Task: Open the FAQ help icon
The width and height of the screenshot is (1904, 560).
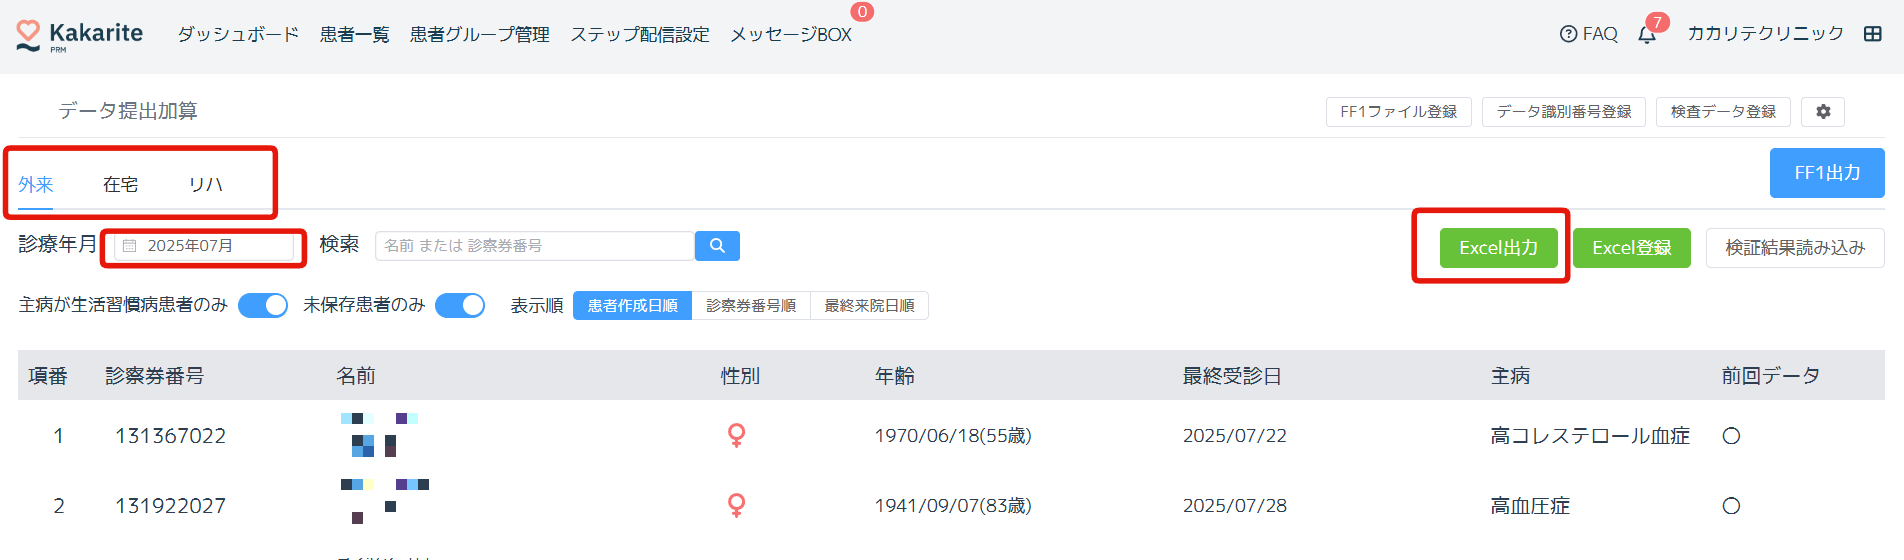Action: point(1568,34)
